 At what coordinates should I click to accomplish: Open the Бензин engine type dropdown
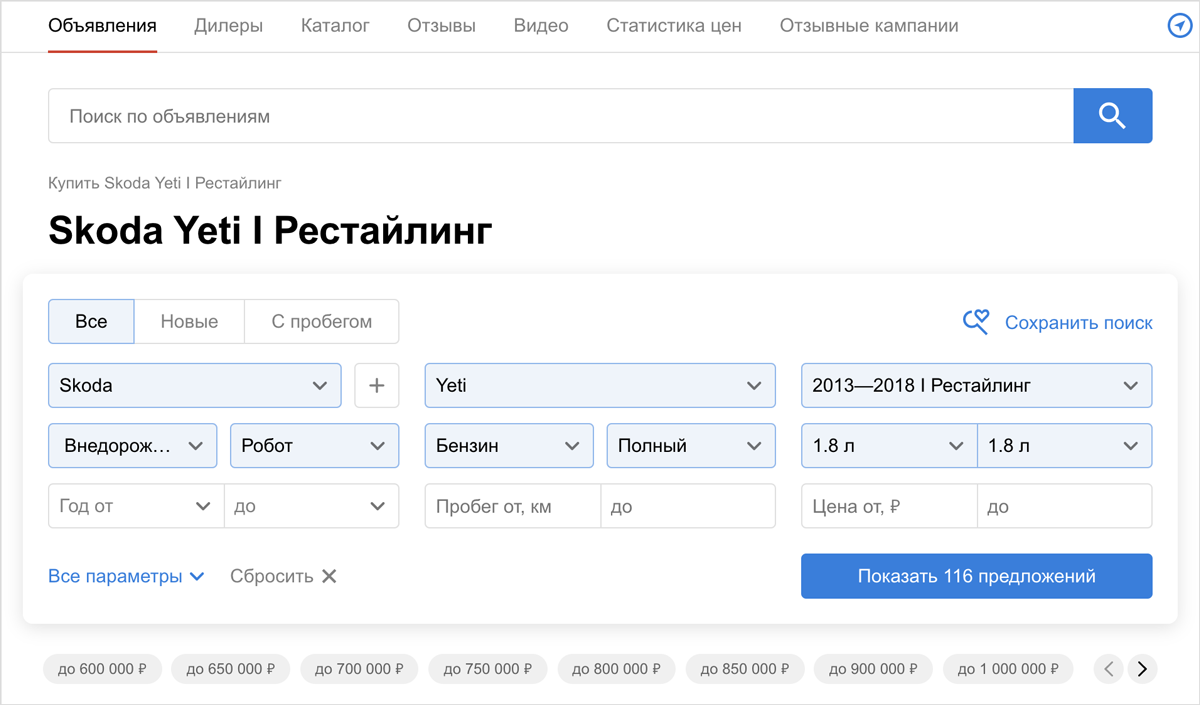[x=509, y=446]
